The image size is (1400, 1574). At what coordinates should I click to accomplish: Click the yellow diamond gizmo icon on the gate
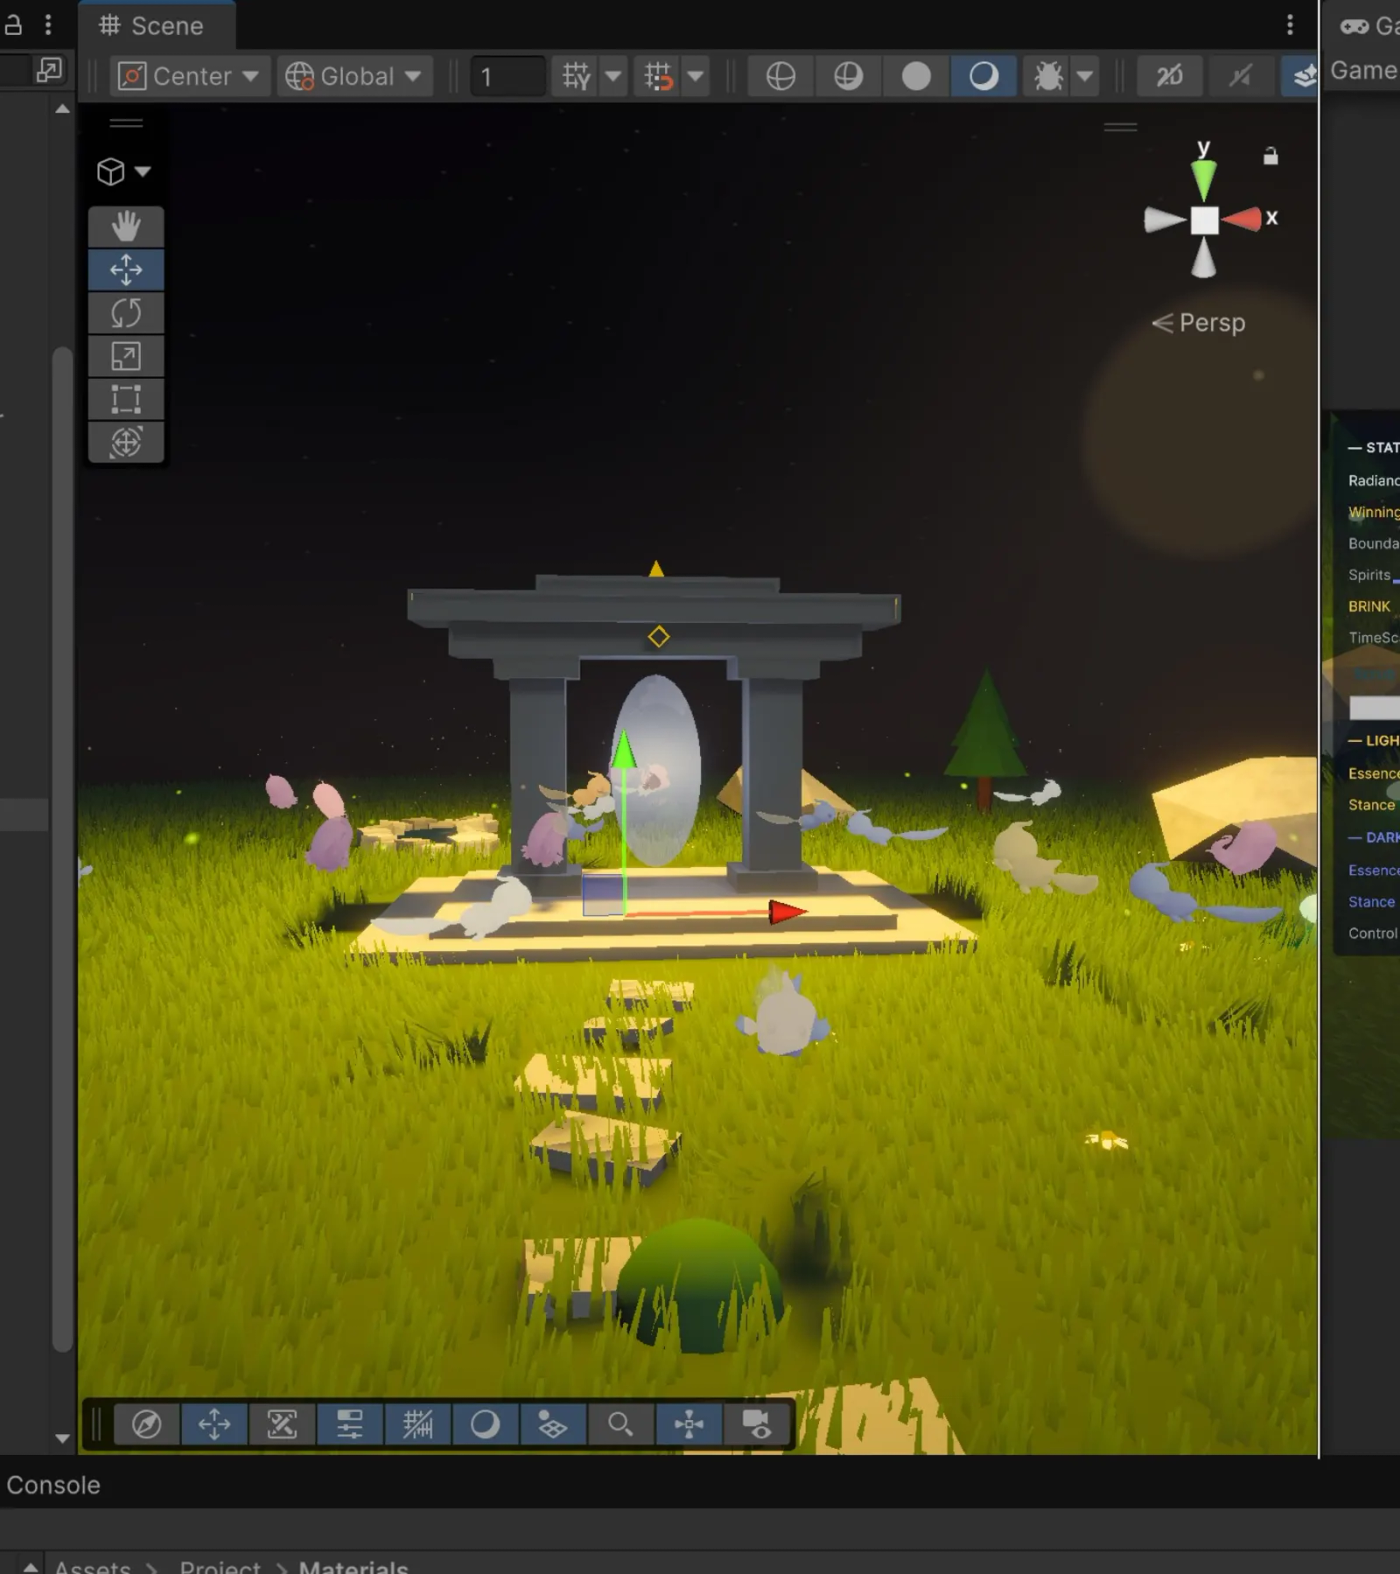tap(658, 636)
